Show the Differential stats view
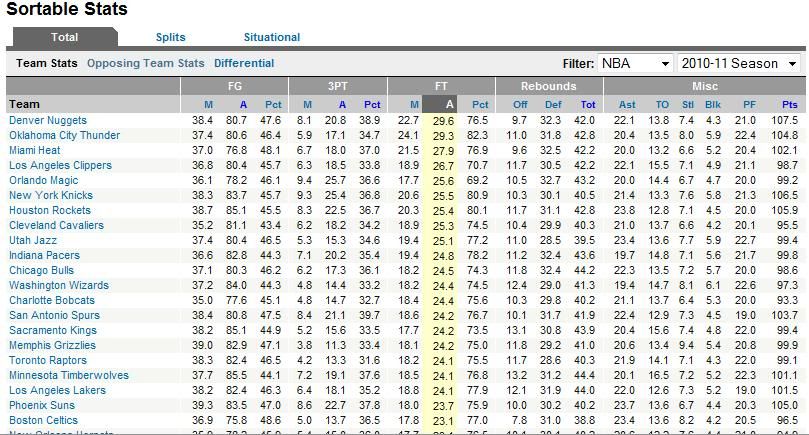The height and width of the screenshot is (435, 809). coord(244,63)
